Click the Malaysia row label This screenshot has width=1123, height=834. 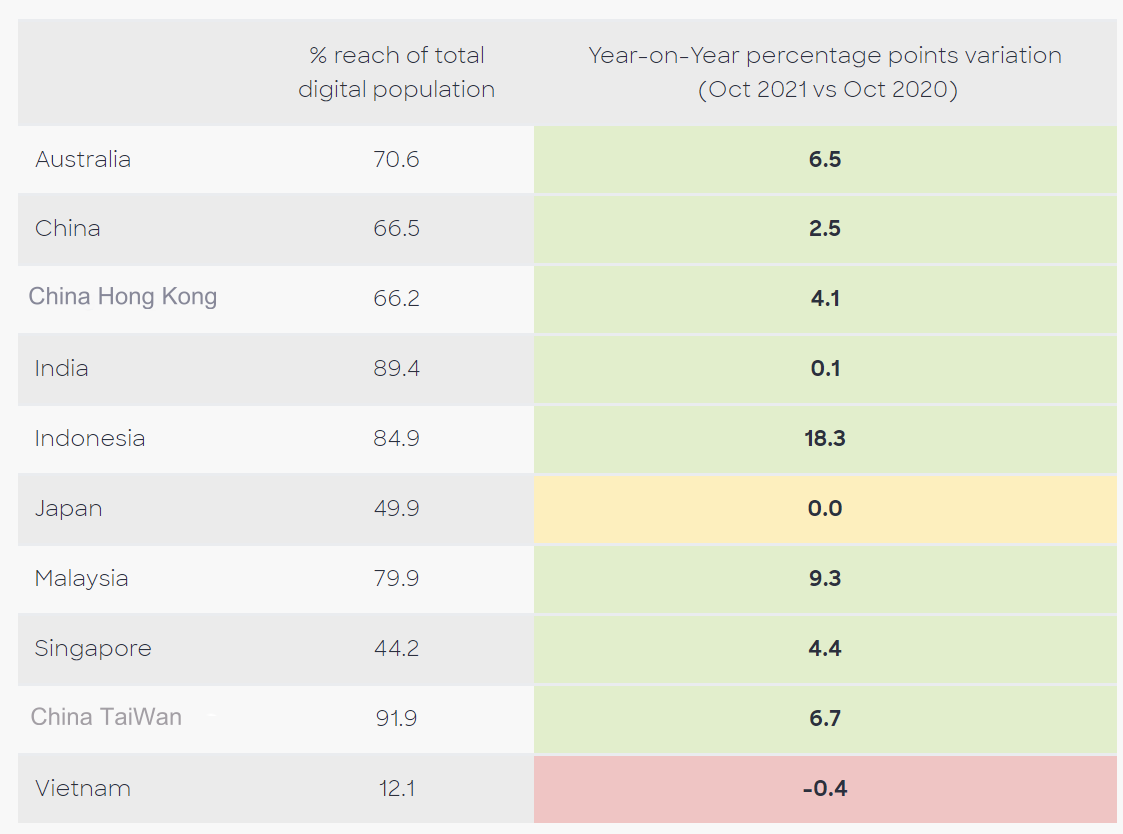(82, 578)
